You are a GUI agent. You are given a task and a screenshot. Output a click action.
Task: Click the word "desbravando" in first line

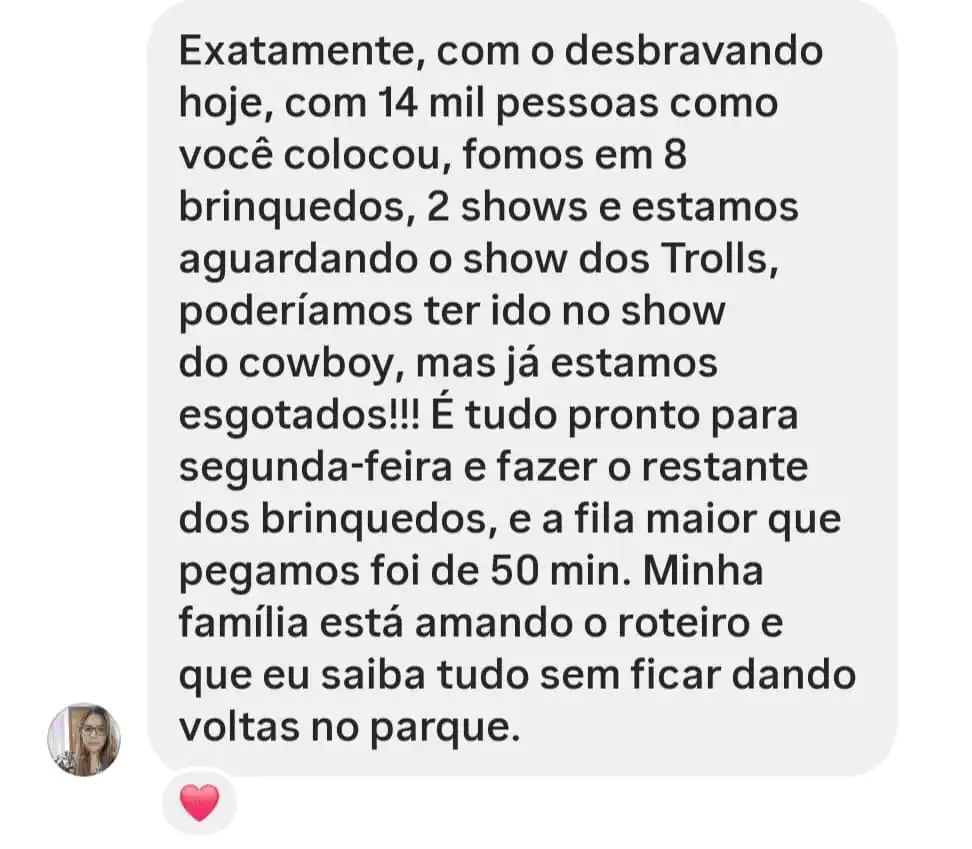[693, 50]
